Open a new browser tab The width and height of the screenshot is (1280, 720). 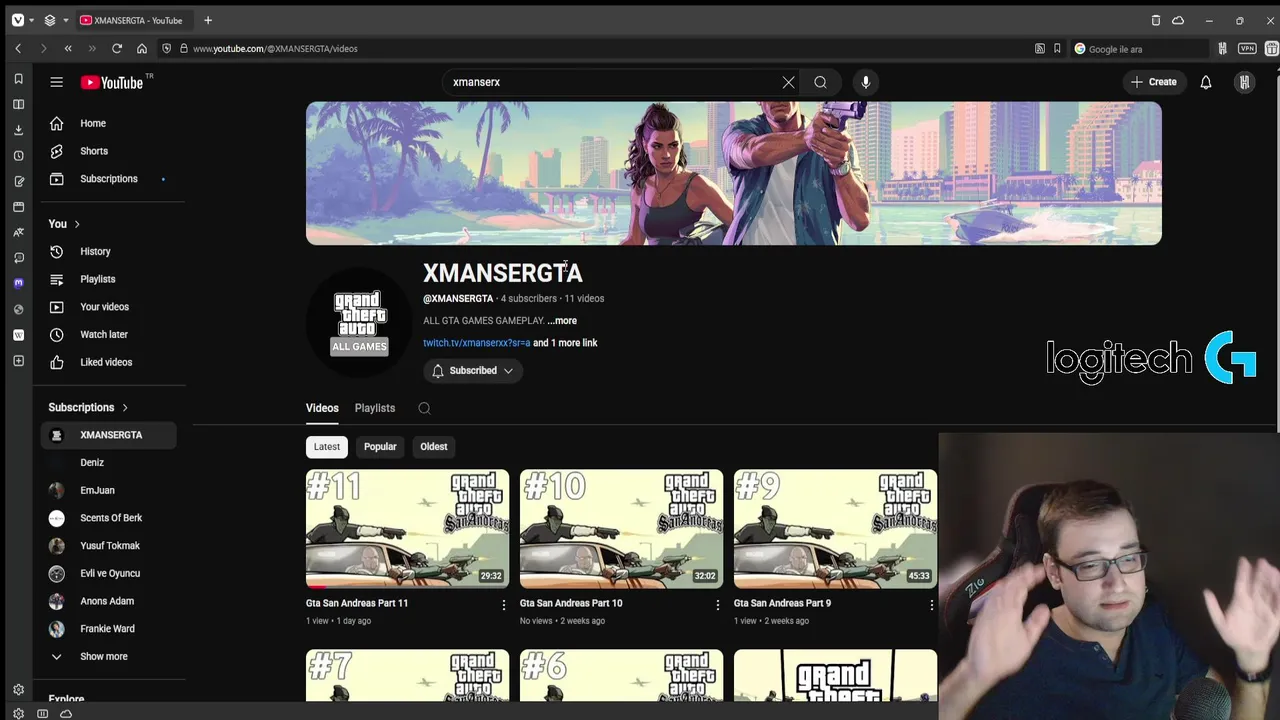pyautogui.click(x=208, y=20)
